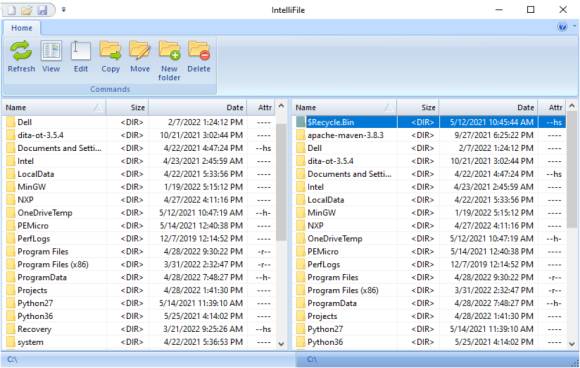Viewport: 580px width, 368px height.
Task: Select NXP folder in right pane
Action: tap(431, 226)
